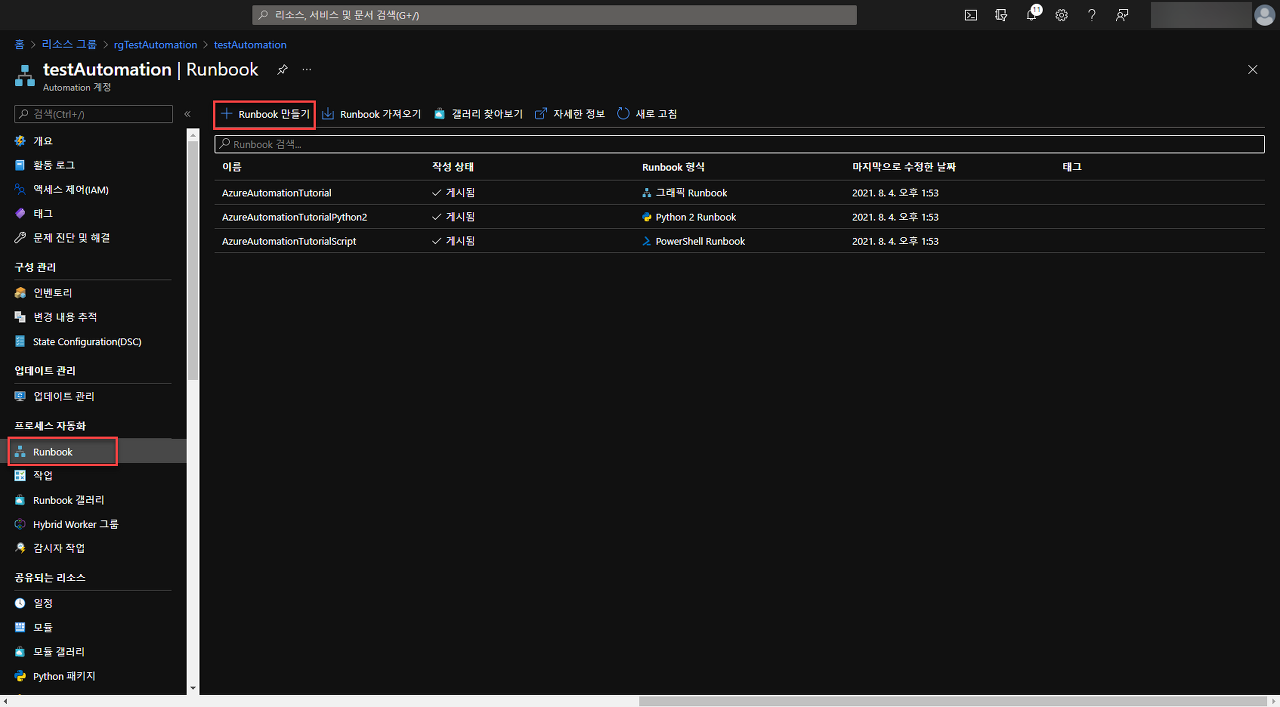Open directory and subscription filter icon
The image size is (1280, 707).
(1001, 15)
